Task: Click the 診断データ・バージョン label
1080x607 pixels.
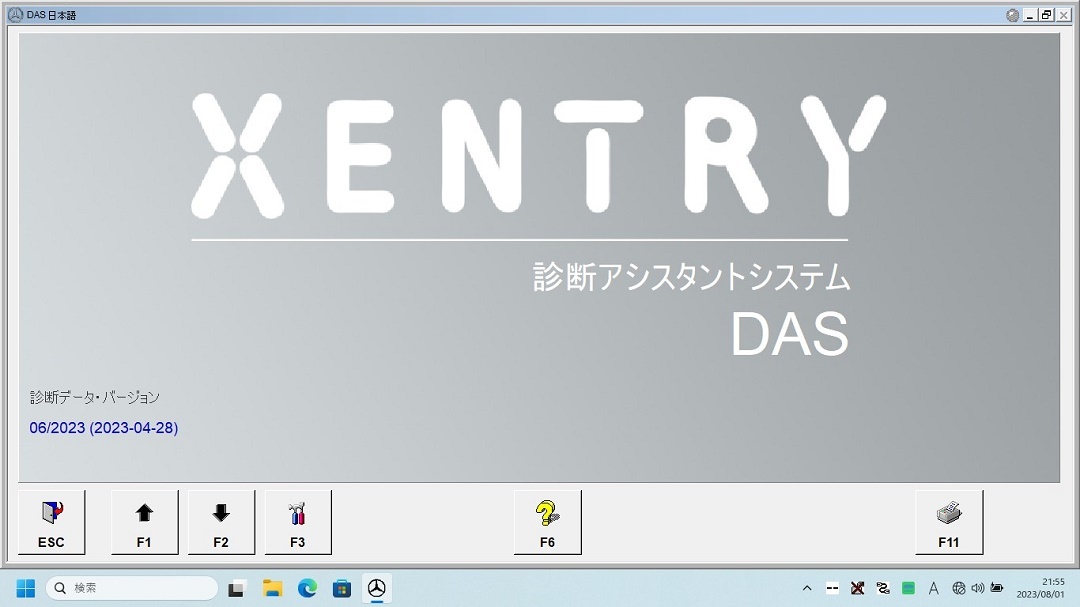Action: pyautogui.click(x=95, y=398)
